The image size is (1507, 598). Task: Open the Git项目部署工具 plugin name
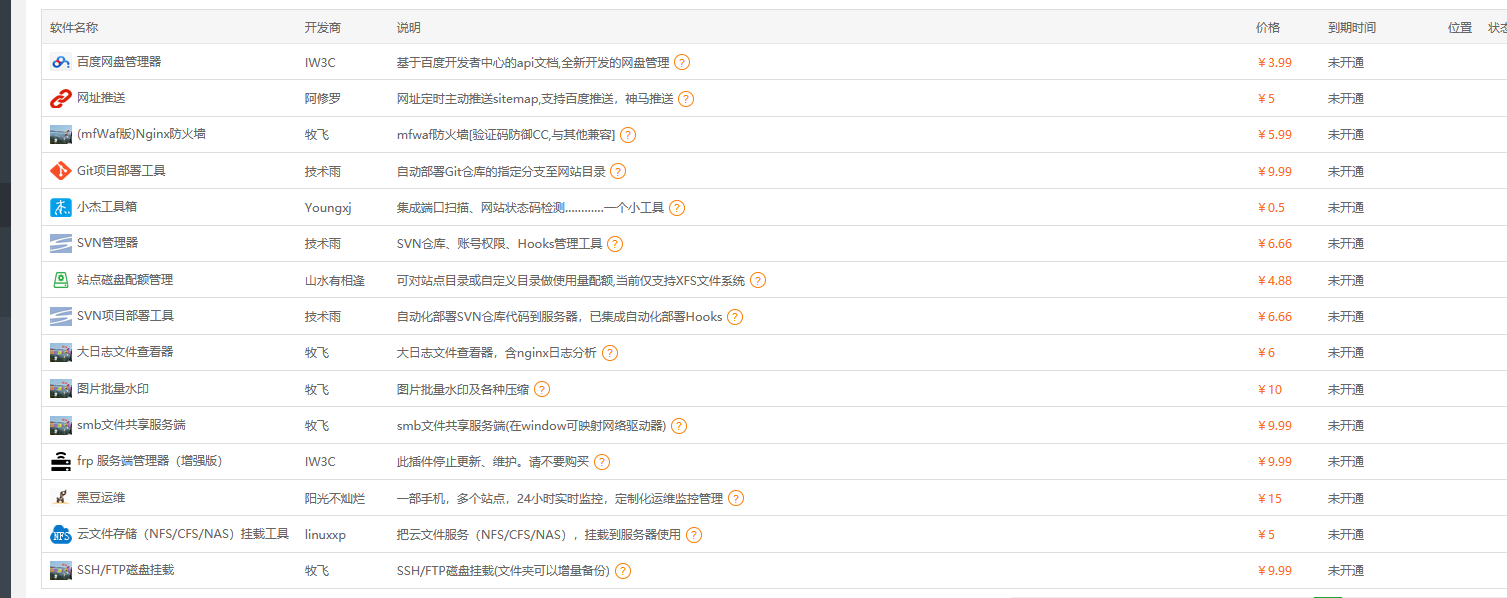coord(121,171)
